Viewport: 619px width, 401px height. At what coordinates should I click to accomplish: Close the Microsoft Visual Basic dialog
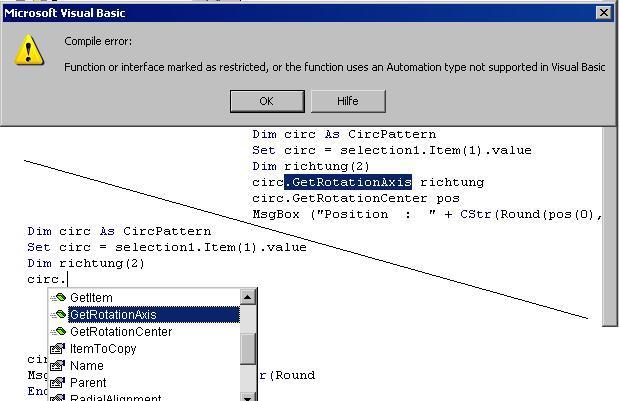[604, 13]
